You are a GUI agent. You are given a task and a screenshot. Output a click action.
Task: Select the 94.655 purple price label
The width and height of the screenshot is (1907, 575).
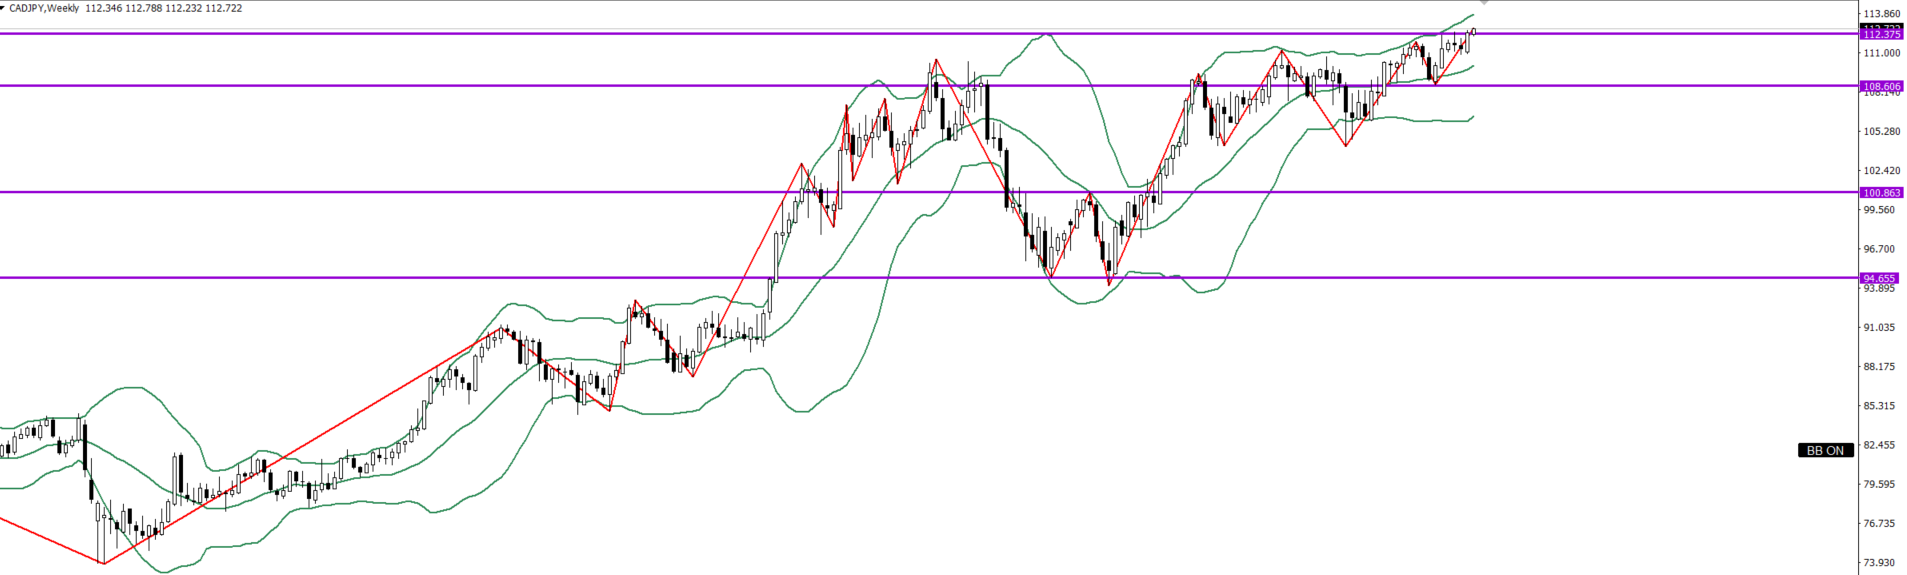[x=1879, y=278]
